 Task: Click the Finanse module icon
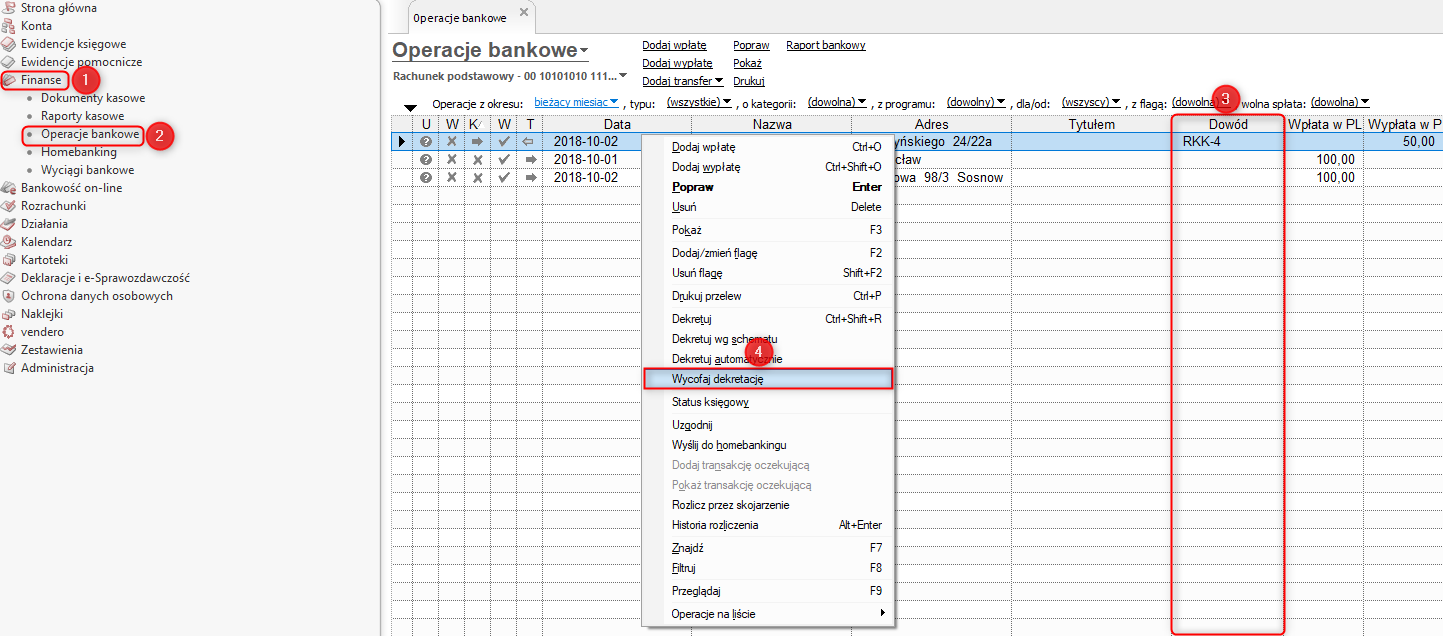(9, 80)
